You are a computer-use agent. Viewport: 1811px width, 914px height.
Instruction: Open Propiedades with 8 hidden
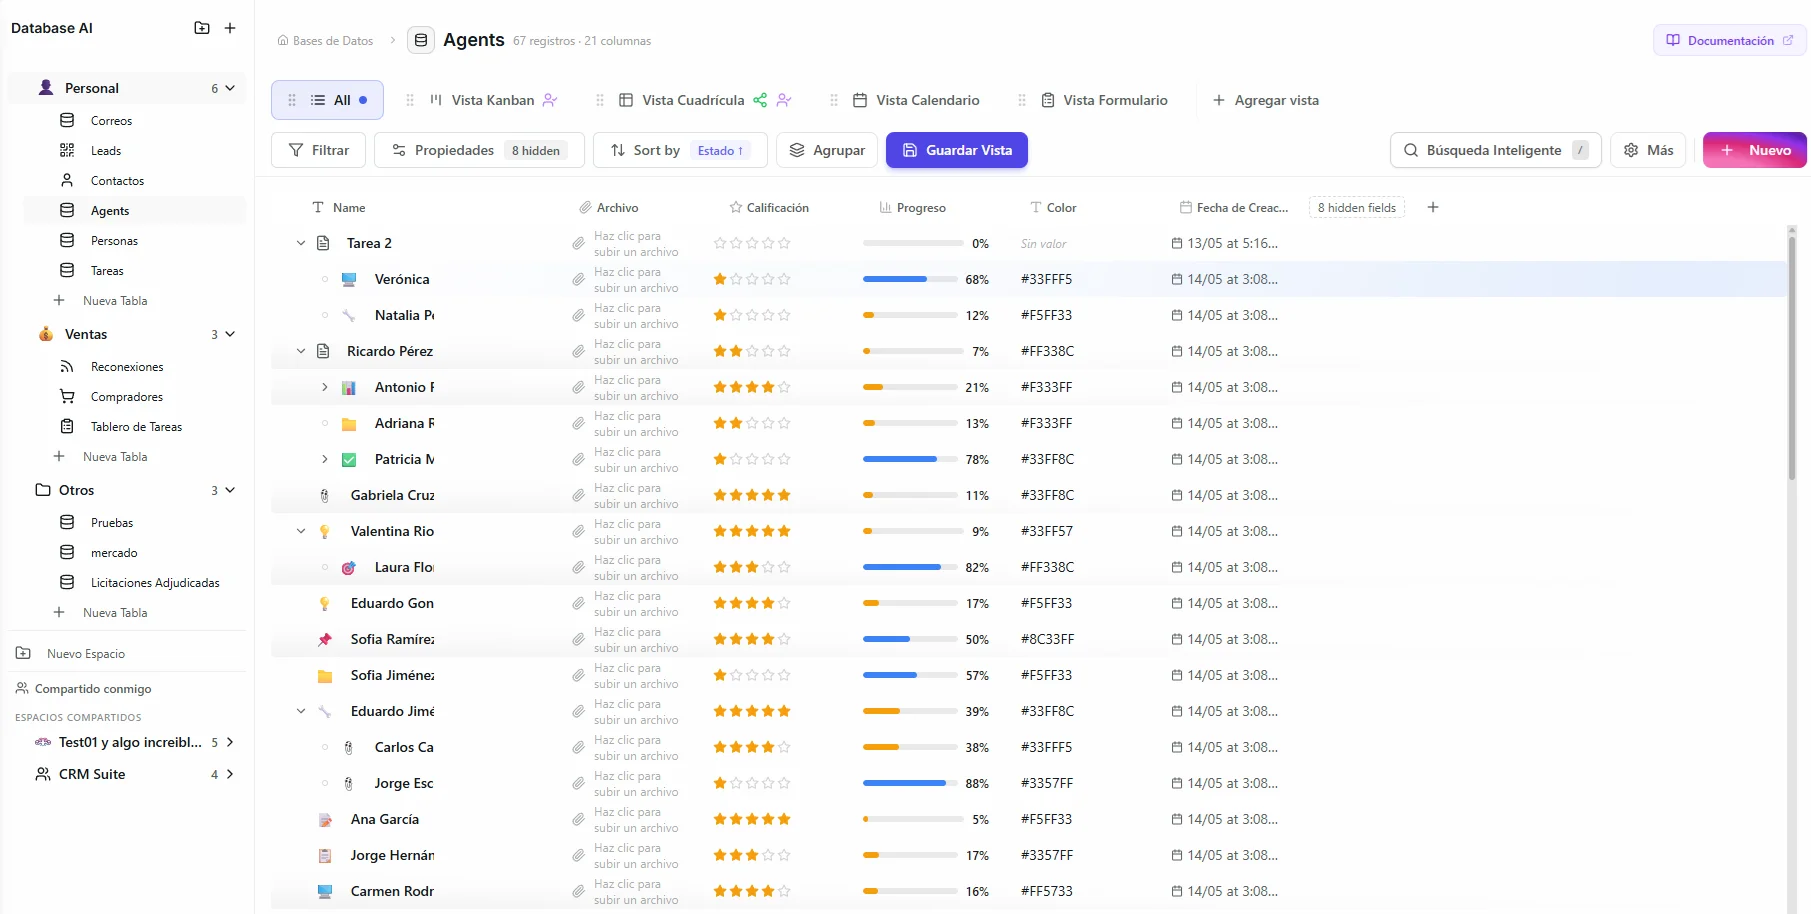pyautogui.click(x=479, y=150)
